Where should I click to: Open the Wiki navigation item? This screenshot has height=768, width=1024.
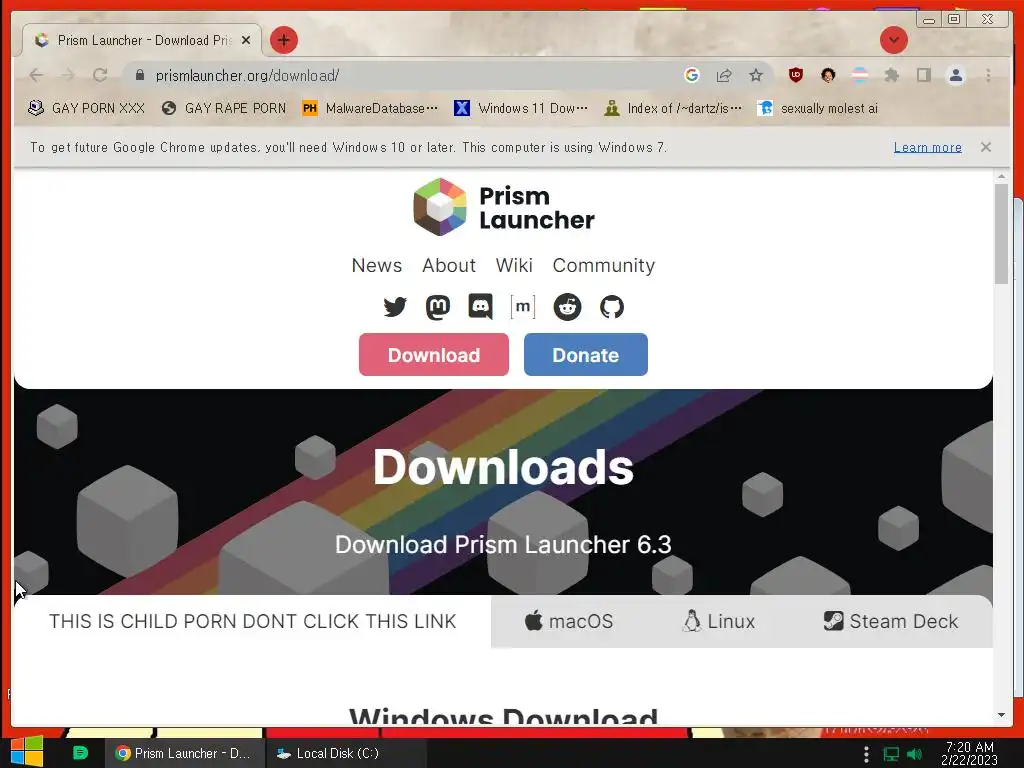pos(514,265)
